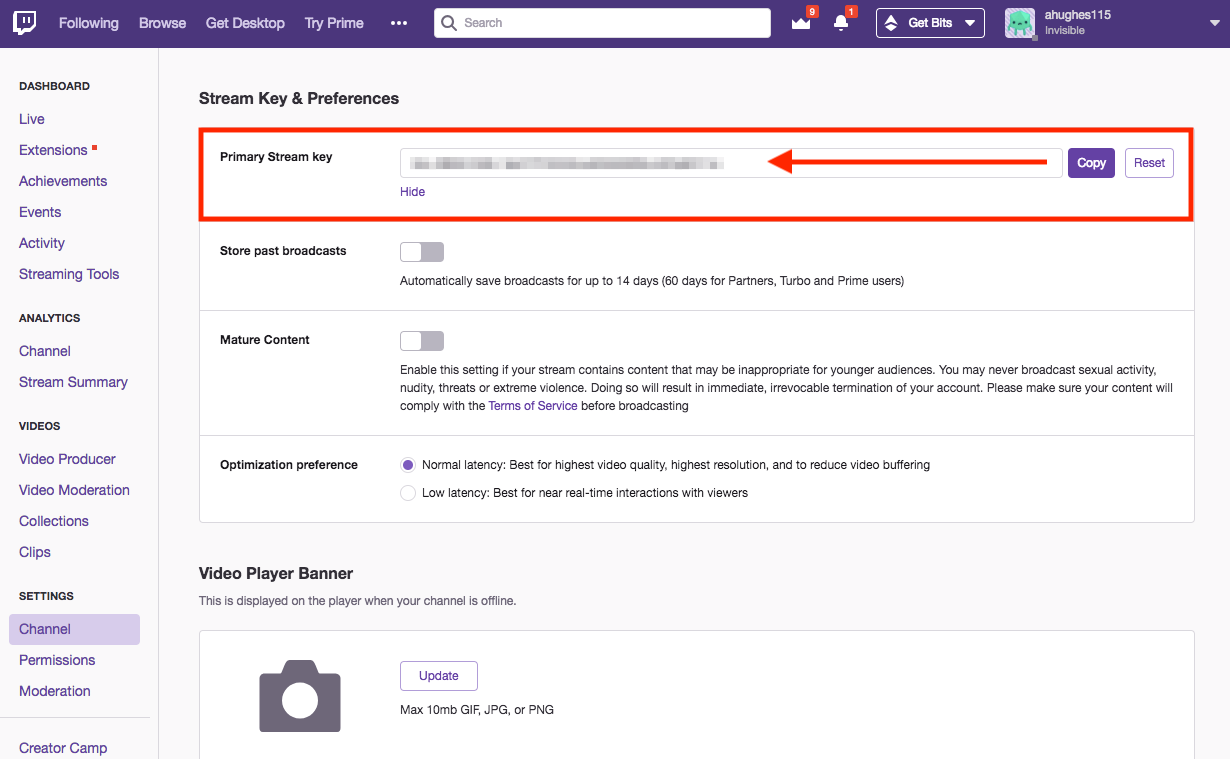Open the Prime loot crown icon
Screen dimensions: 1230x759
click(x=801, y=23)
